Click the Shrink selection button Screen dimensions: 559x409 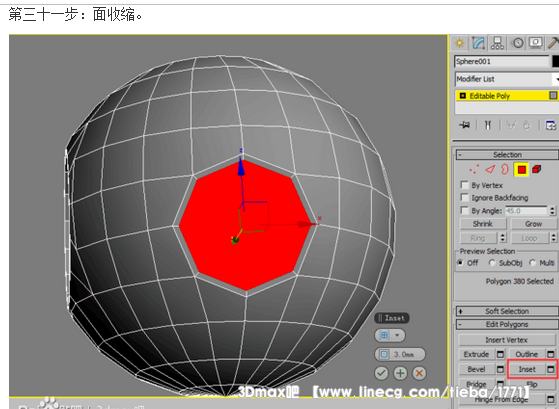click(x=483, y=224)
